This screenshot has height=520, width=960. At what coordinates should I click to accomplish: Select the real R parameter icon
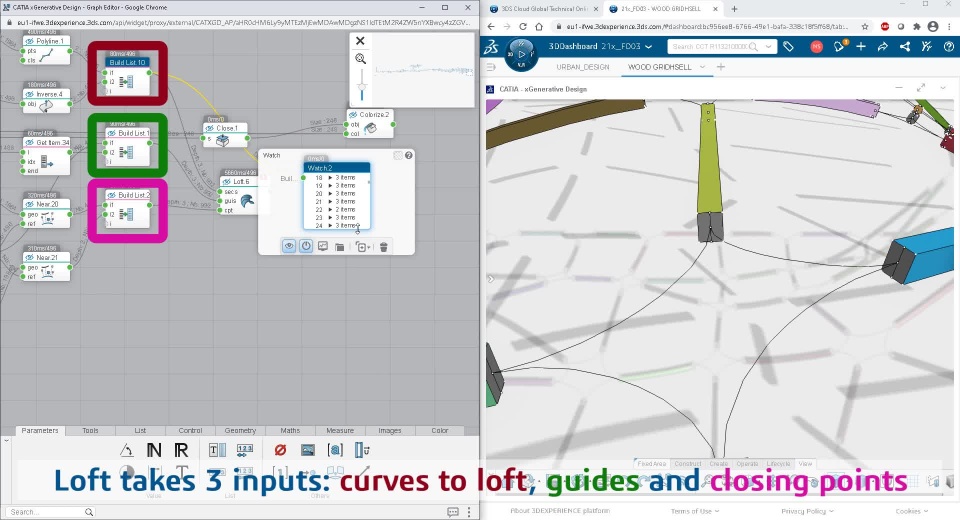click(181, 451)
